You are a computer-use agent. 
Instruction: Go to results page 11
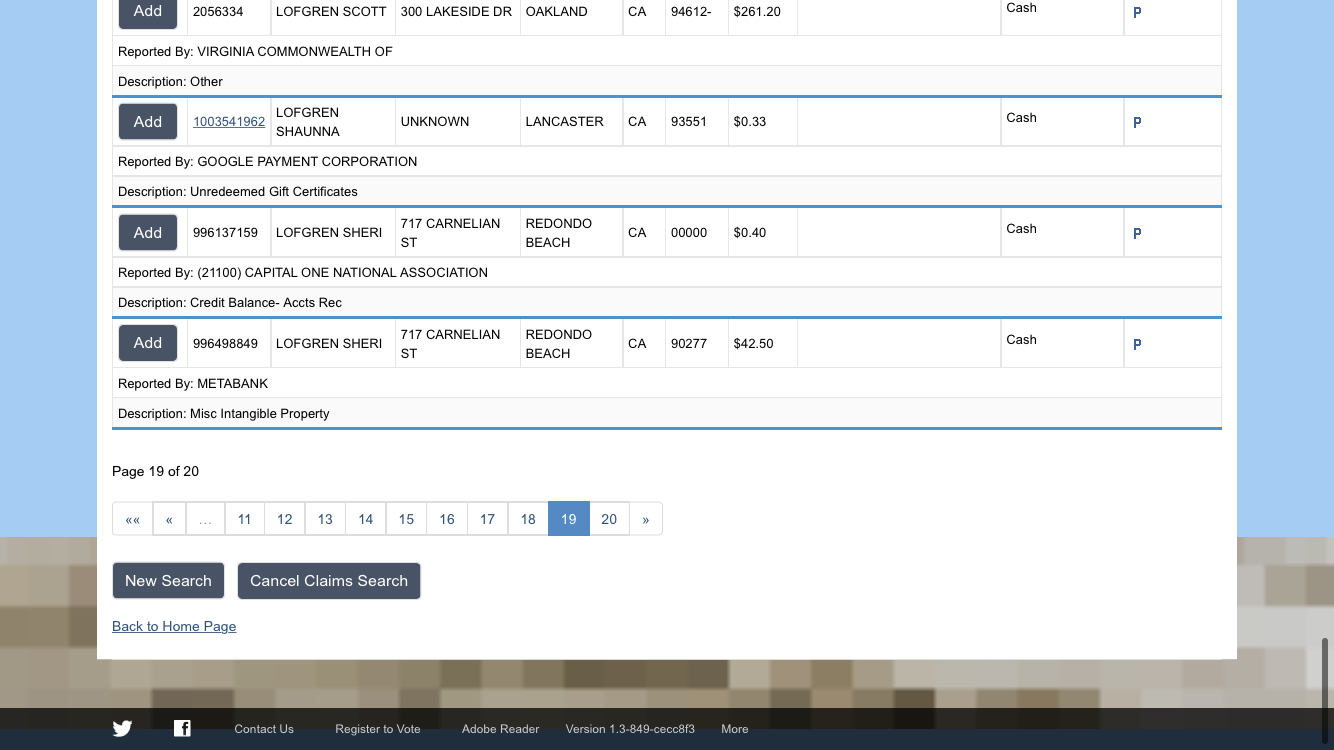point(244,519)
